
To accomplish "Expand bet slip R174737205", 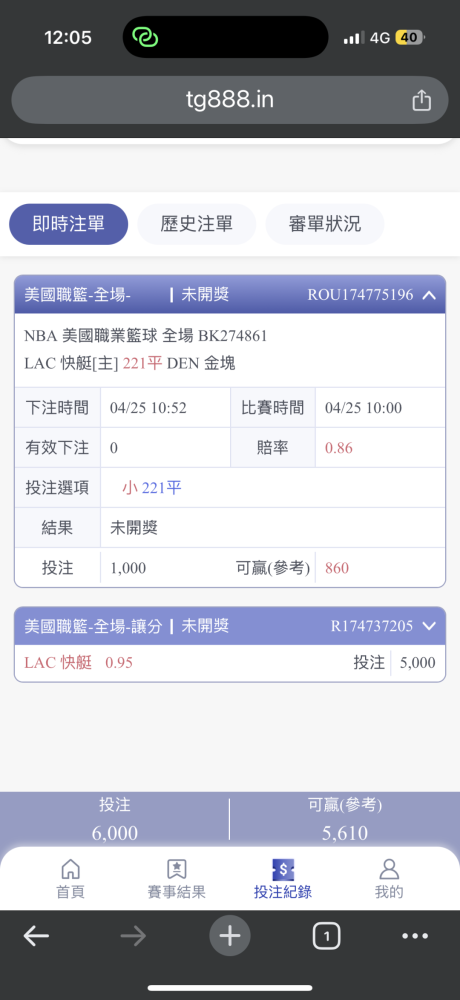I will pyautogui.click(x=429, y=626).
